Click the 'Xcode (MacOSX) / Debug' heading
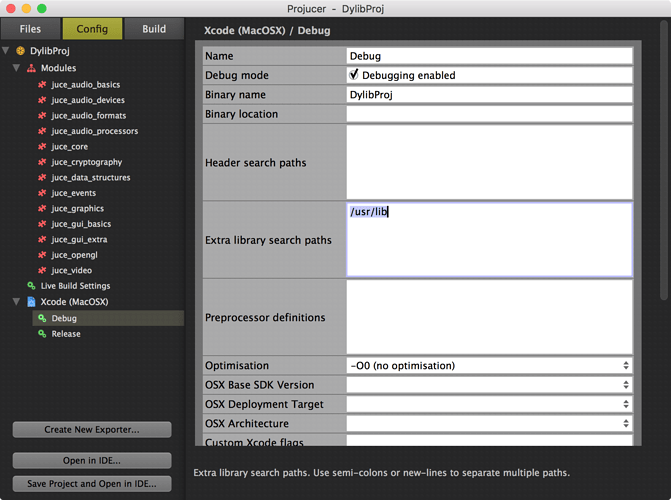The height and width of the screenshot is (500, 671). 267,30
